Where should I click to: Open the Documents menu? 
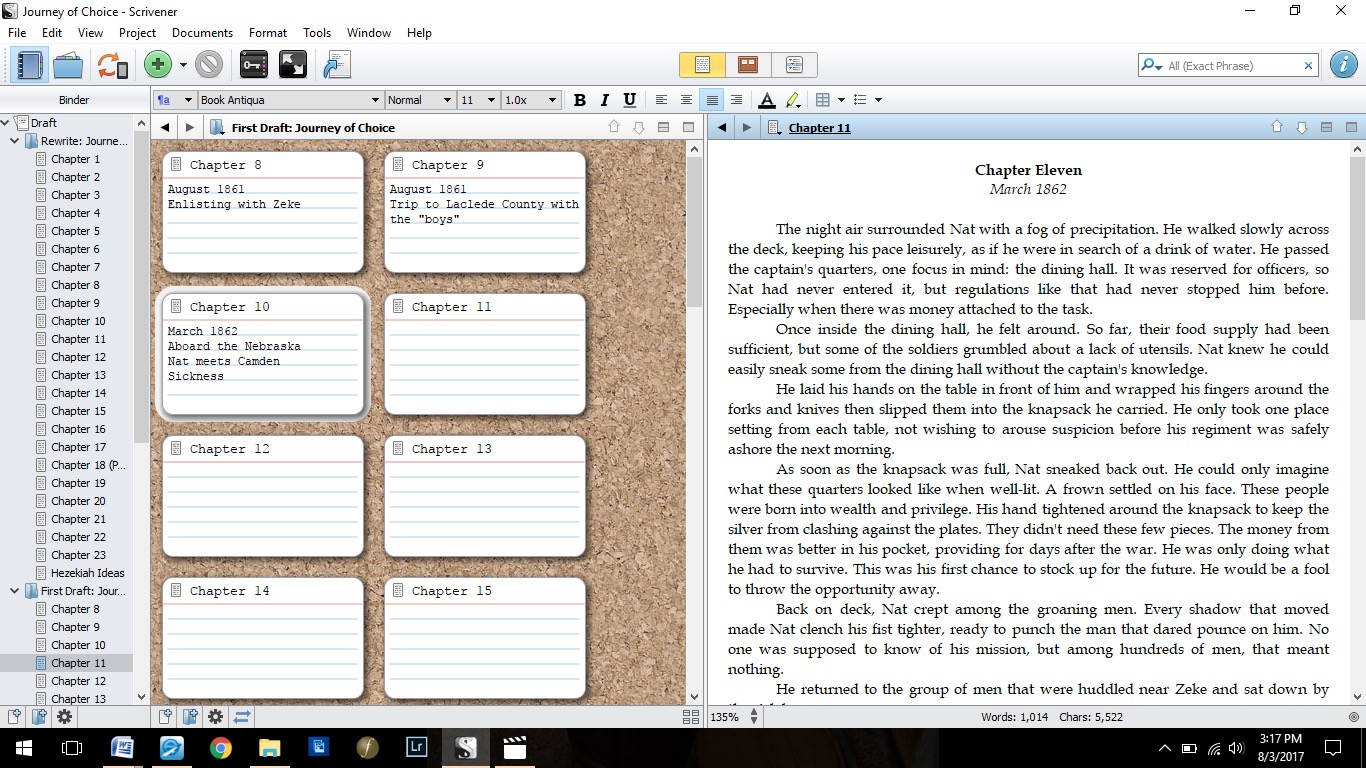click(x=202, y=33)
